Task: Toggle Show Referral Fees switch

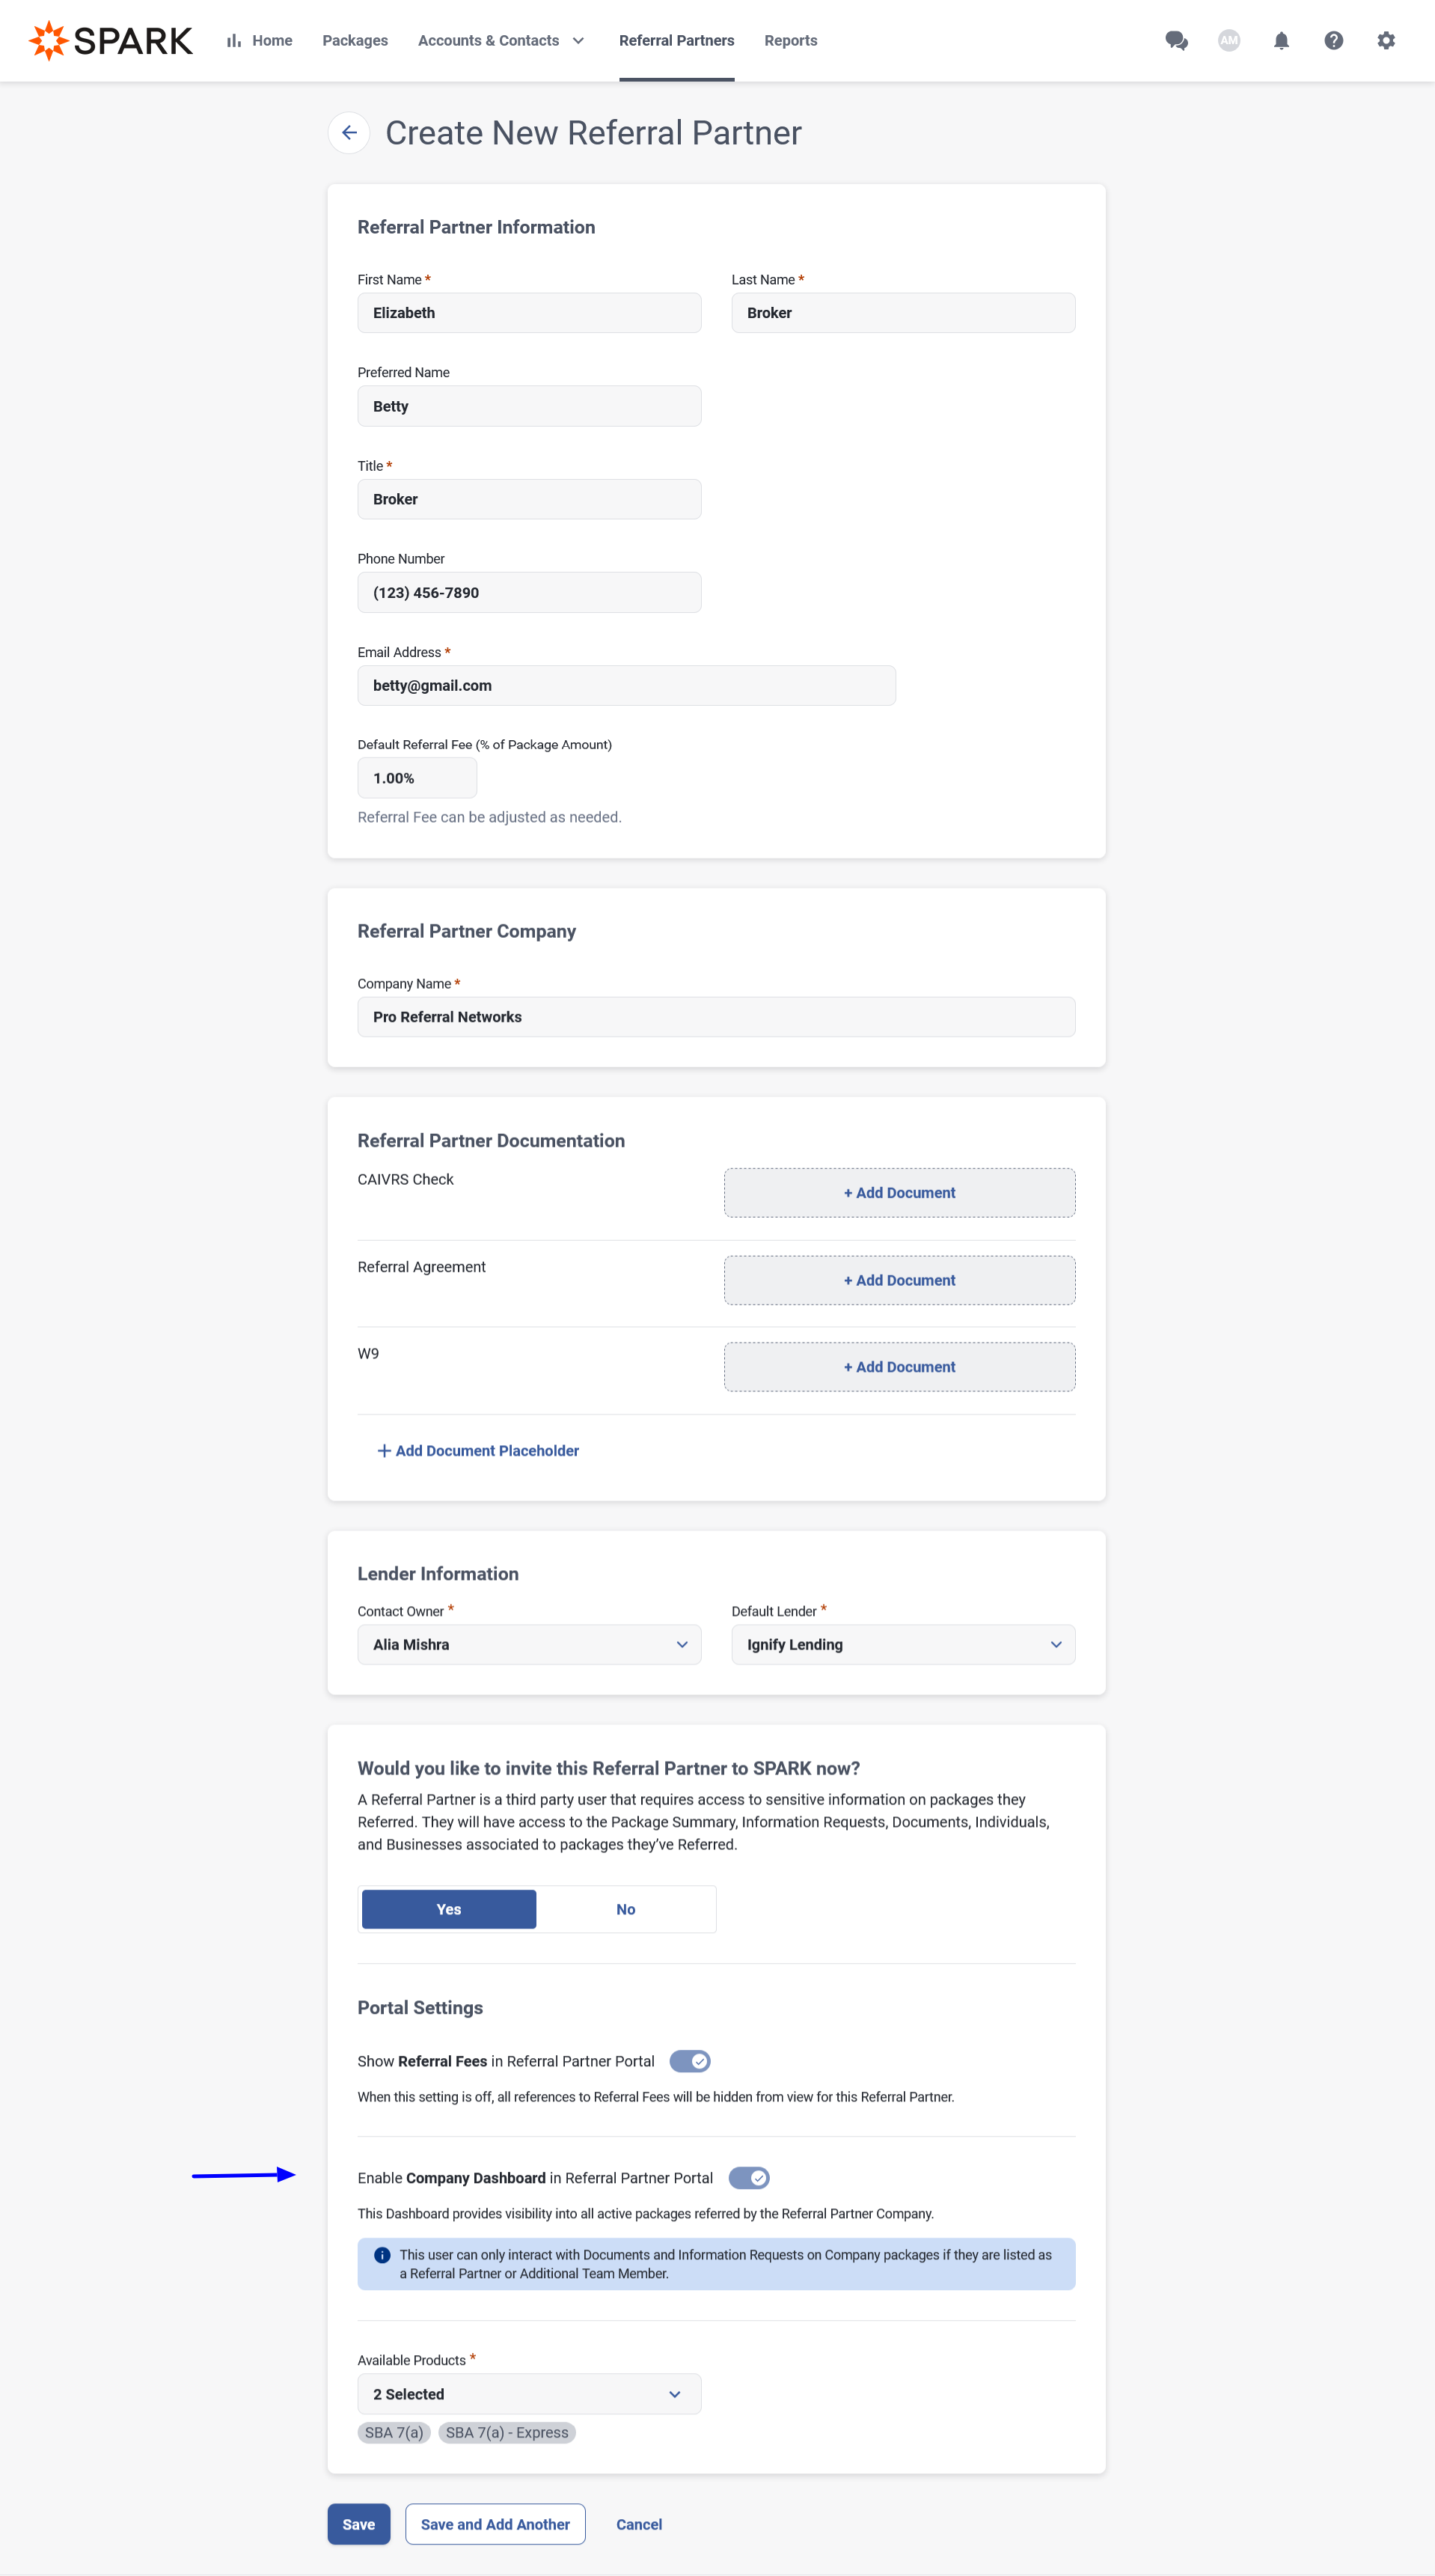Action: tap(690, 2061)
